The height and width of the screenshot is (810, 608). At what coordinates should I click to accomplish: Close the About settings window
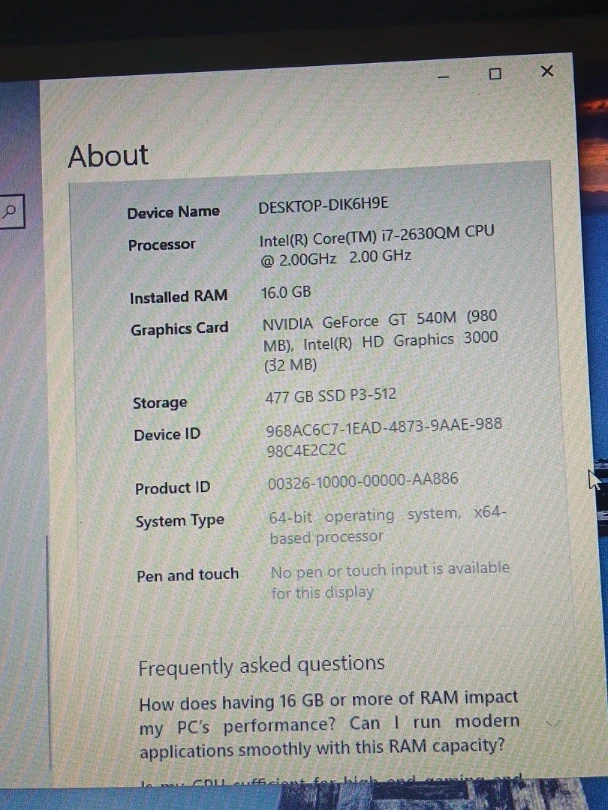click(x=546, y=71)
